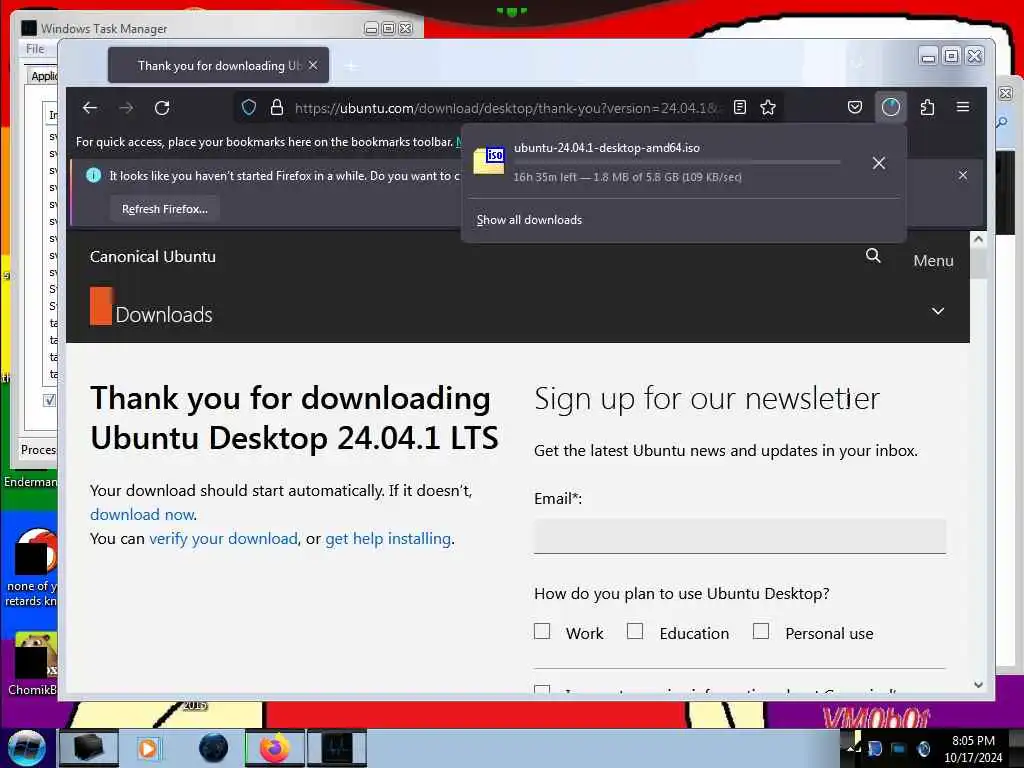Open the Ubuntu site Menu
This screenshot has height=768, width=1024.
[933, 261]
